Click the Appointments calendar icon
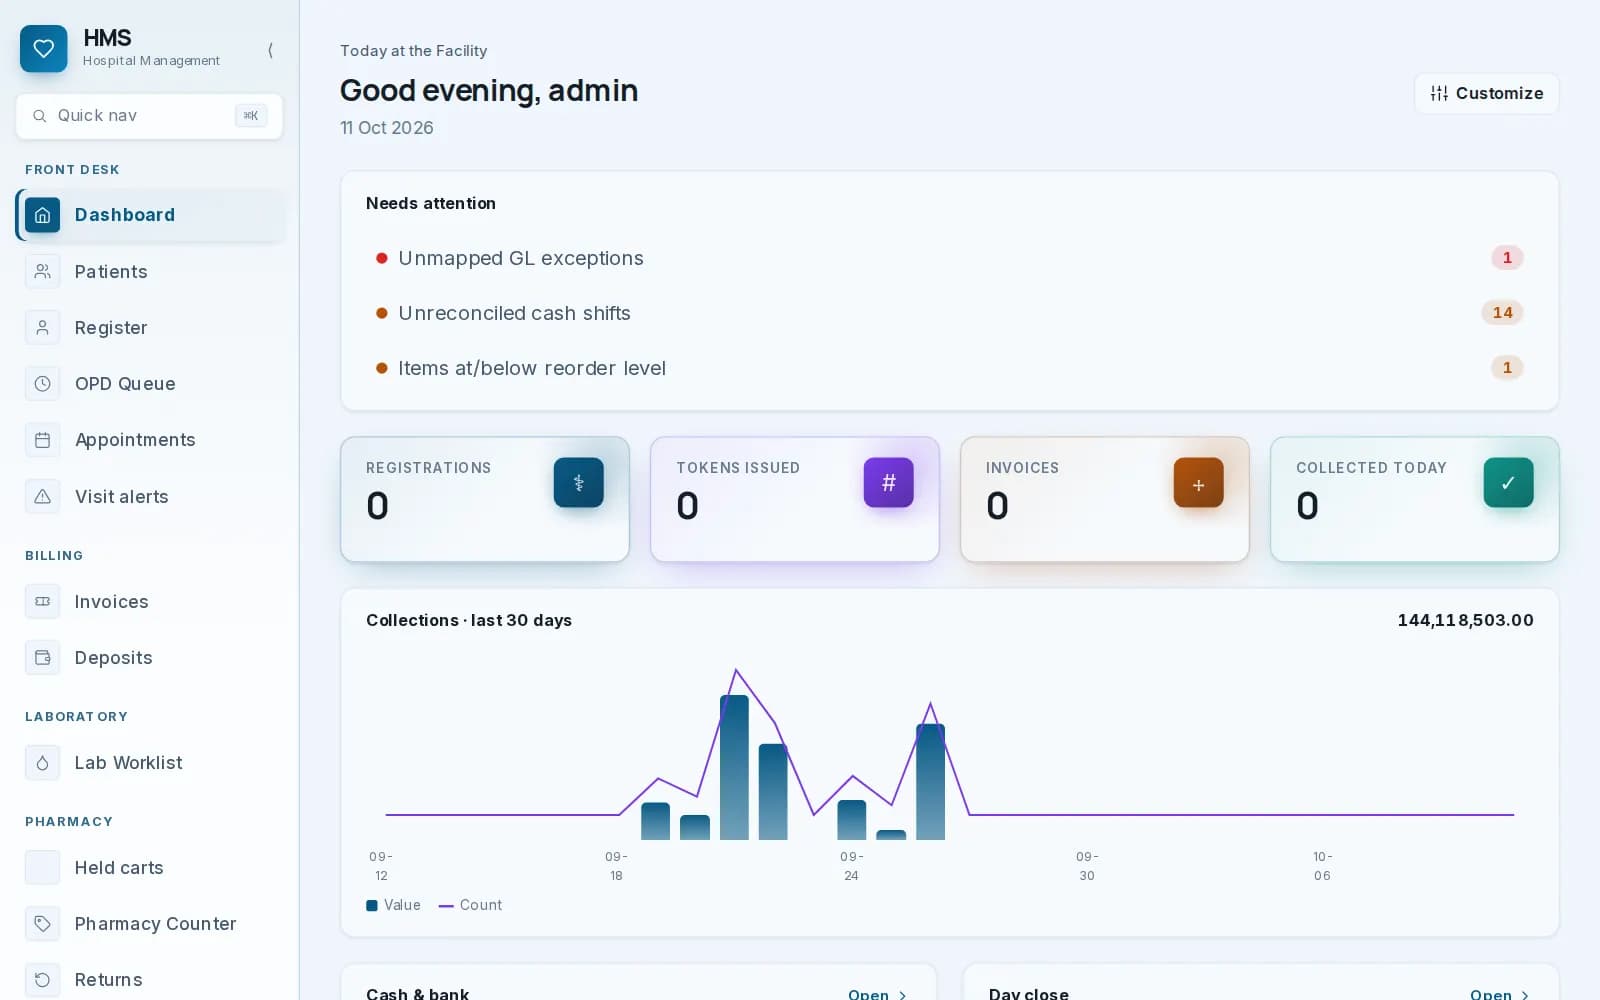Viewport: 1600px width, 1000px height. (42, 440)
